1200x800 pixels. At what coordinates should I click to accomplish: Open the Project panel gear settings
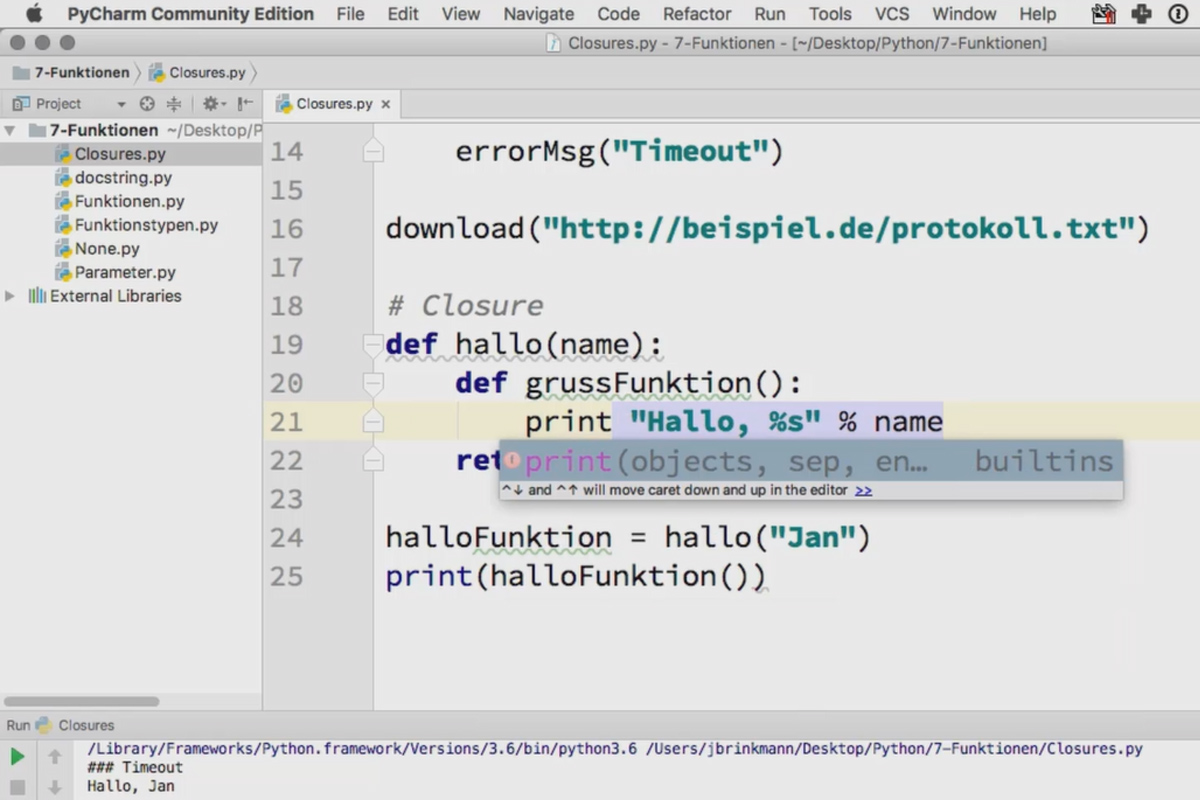pos(212,104)
